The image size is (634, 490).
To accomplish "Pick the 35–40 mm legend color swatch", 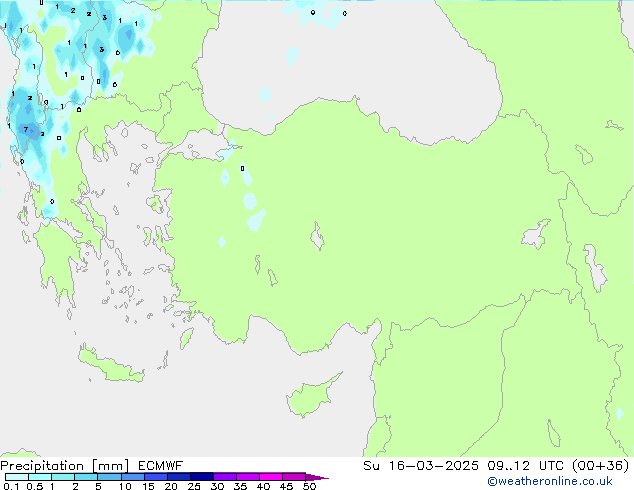I will (x=247, y=477).
